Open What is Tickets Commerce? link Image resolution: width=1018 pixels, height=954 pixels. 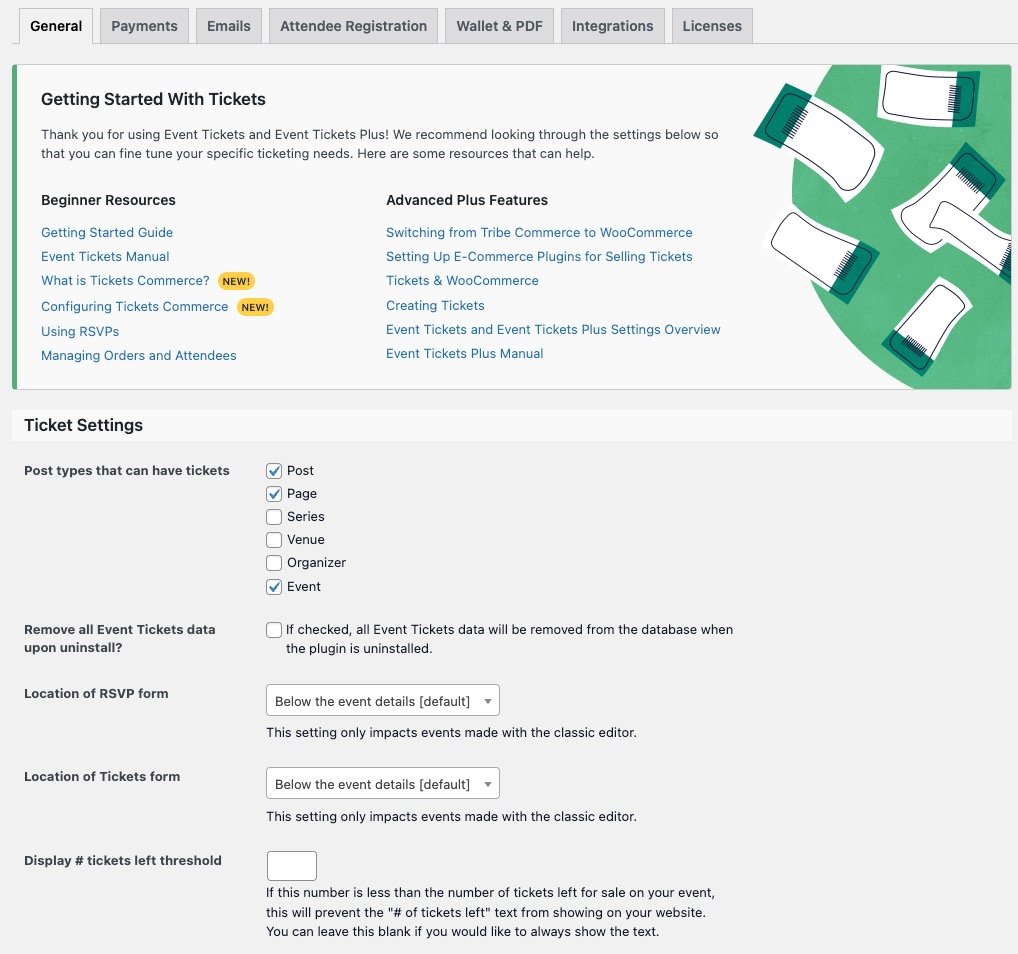pos(125,281)
